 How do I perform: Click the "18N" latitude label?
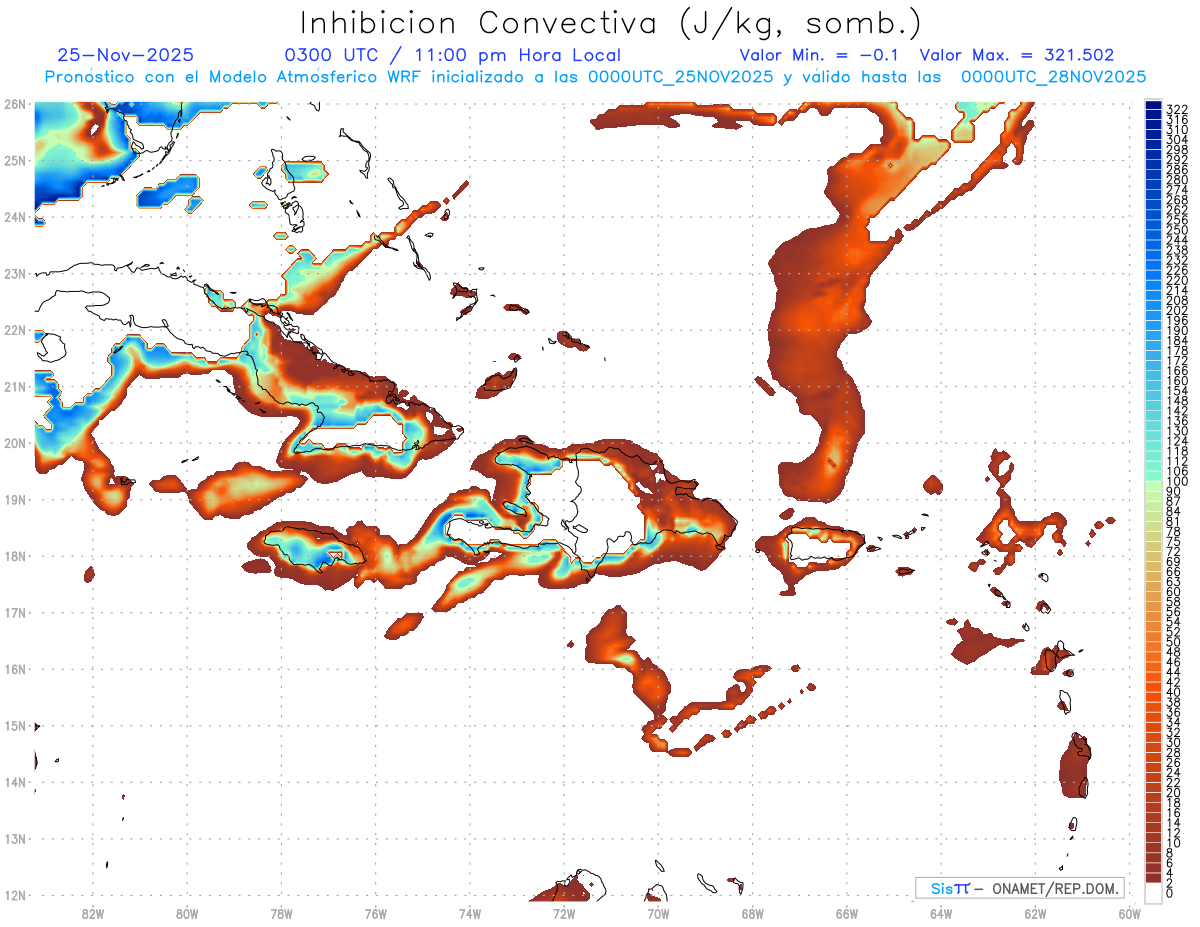[14, 556]
